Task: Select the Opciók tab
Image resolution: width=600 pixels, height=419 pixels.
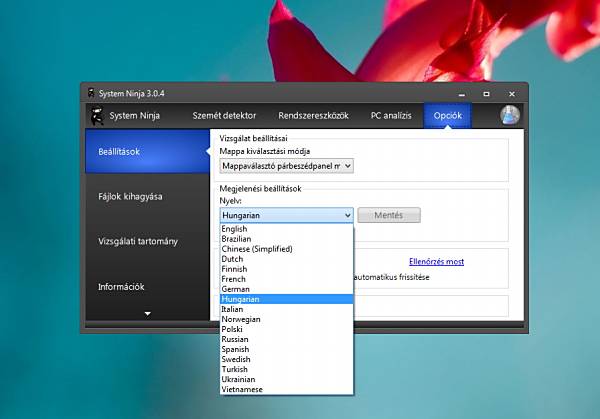Action: coord(448,116)
